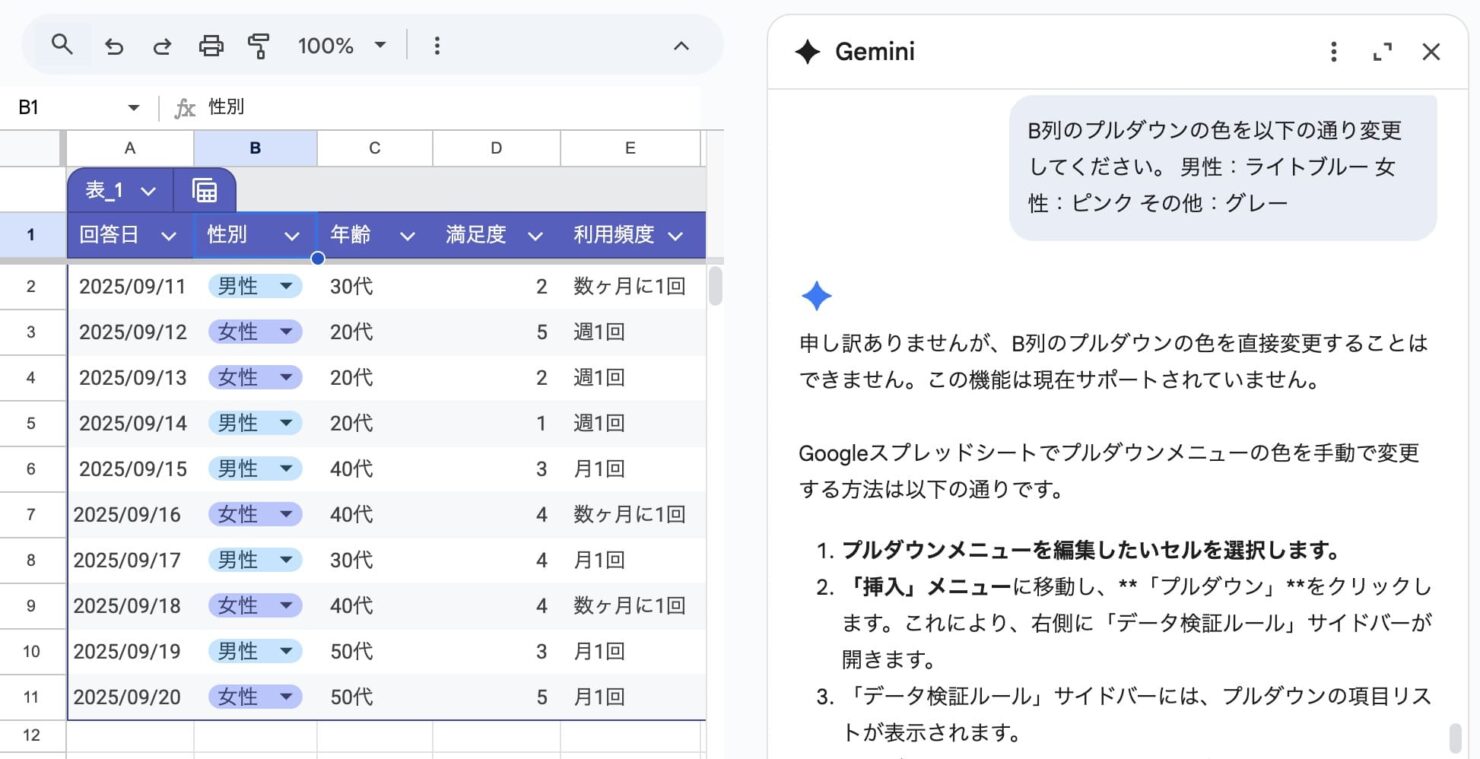The image size is (1480, 759).
Task: Open the Name box dropdown arrow
Action: coord(133,108)
